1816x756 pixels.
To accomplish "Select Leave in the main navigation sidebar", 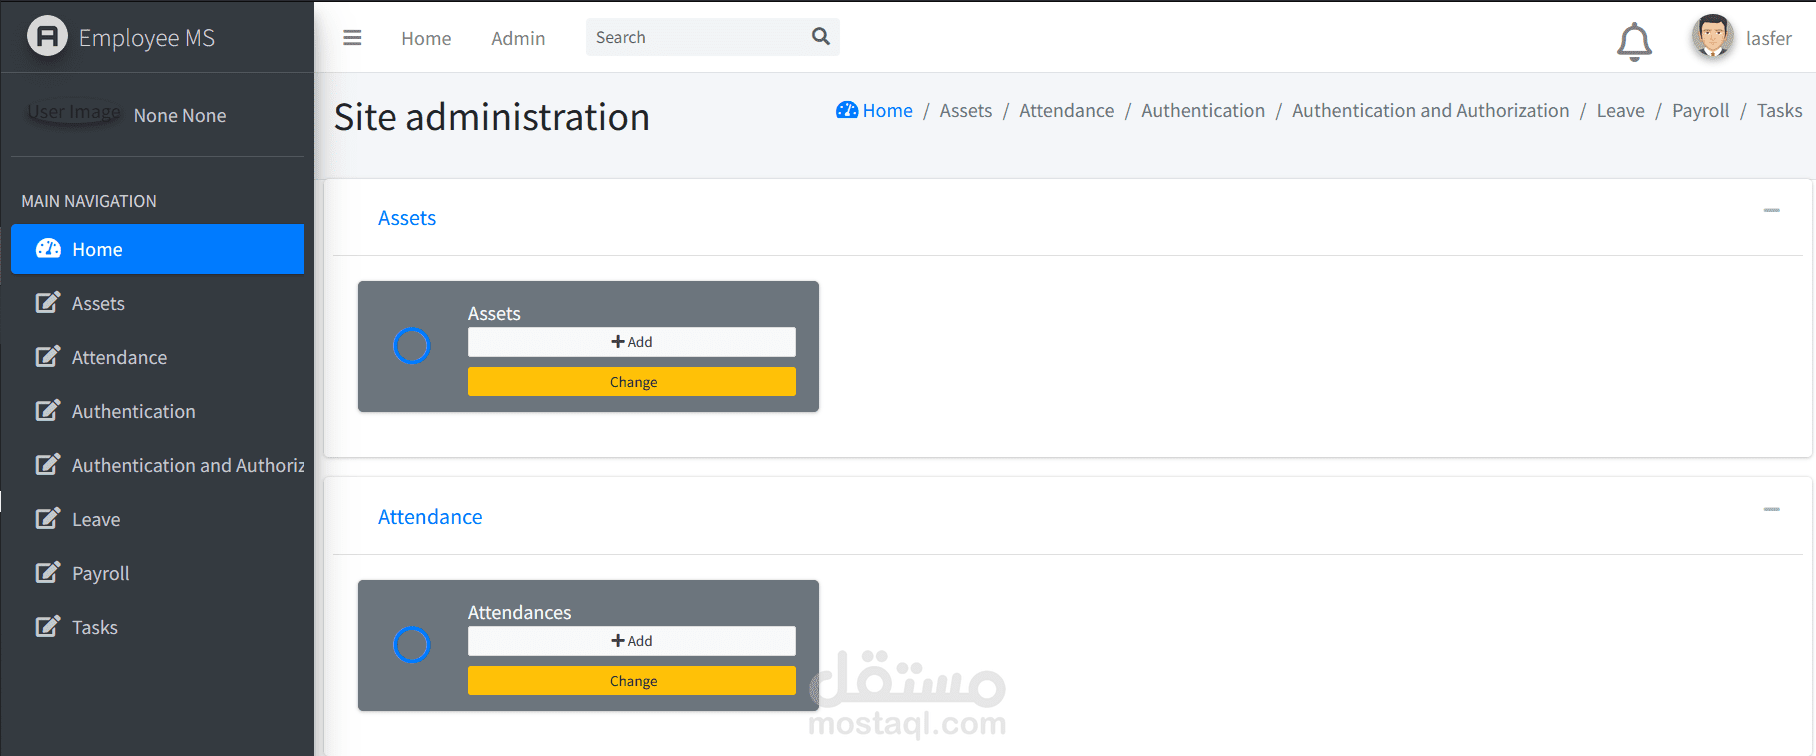I will click(x=157, y=519).
